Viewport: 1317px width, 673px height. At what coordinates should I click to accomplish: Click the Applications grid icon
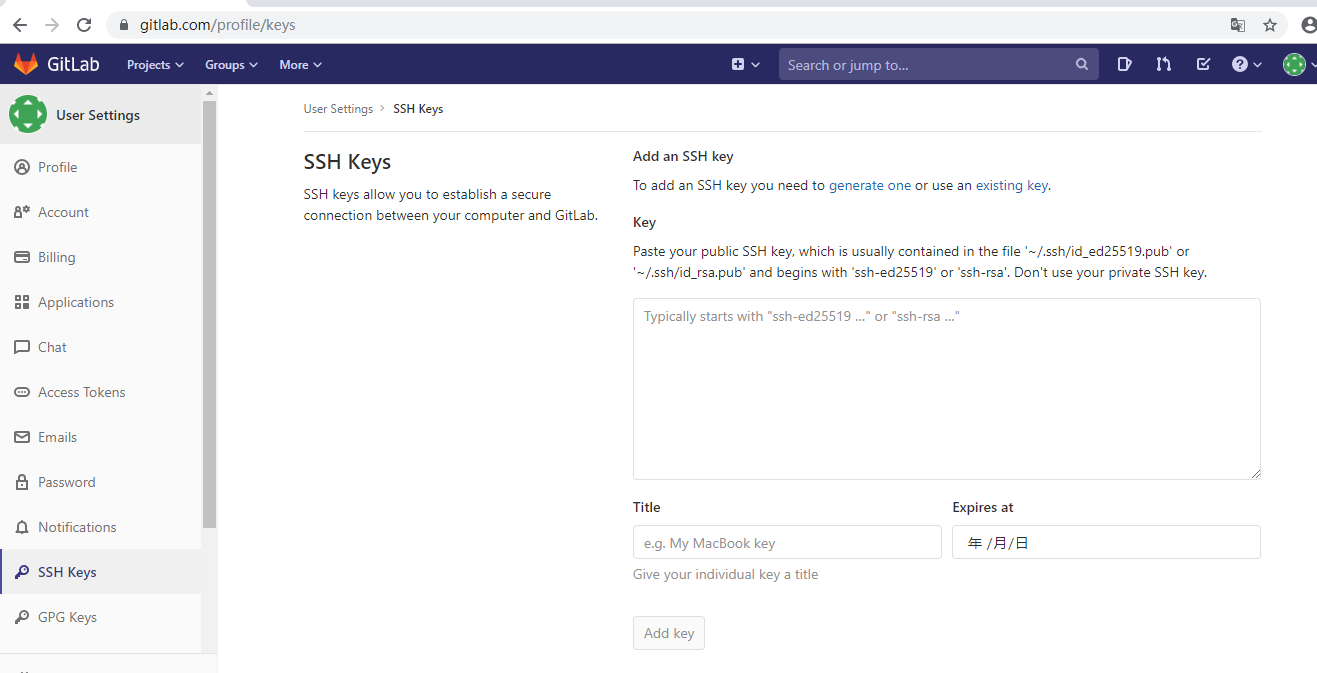[x=22, y=302]
